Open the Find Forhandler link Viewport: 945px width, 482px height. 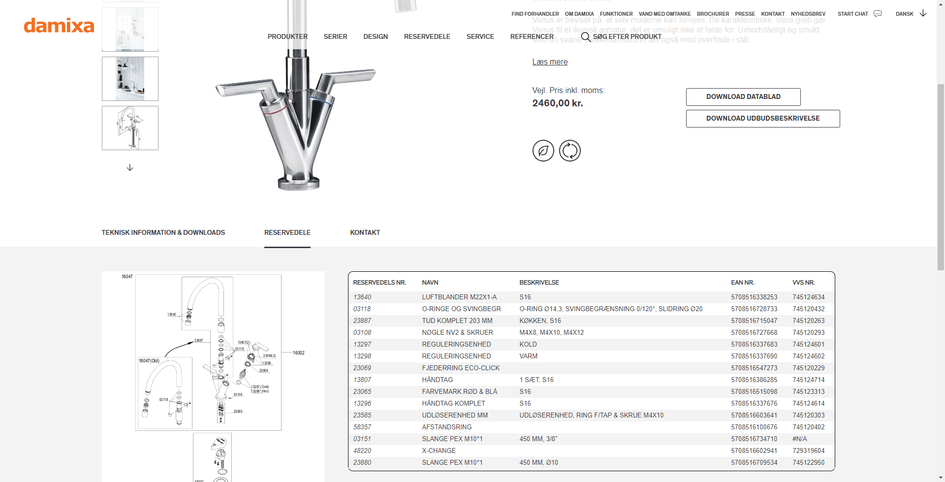[535, 14]
